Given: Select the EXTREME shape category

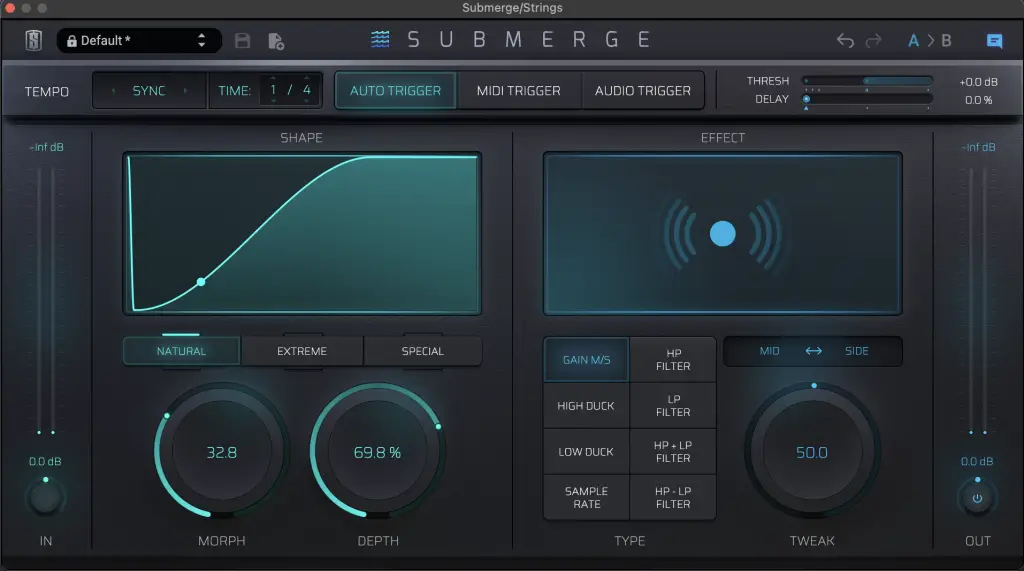Looking at the screenshot, I should (302, 351).
